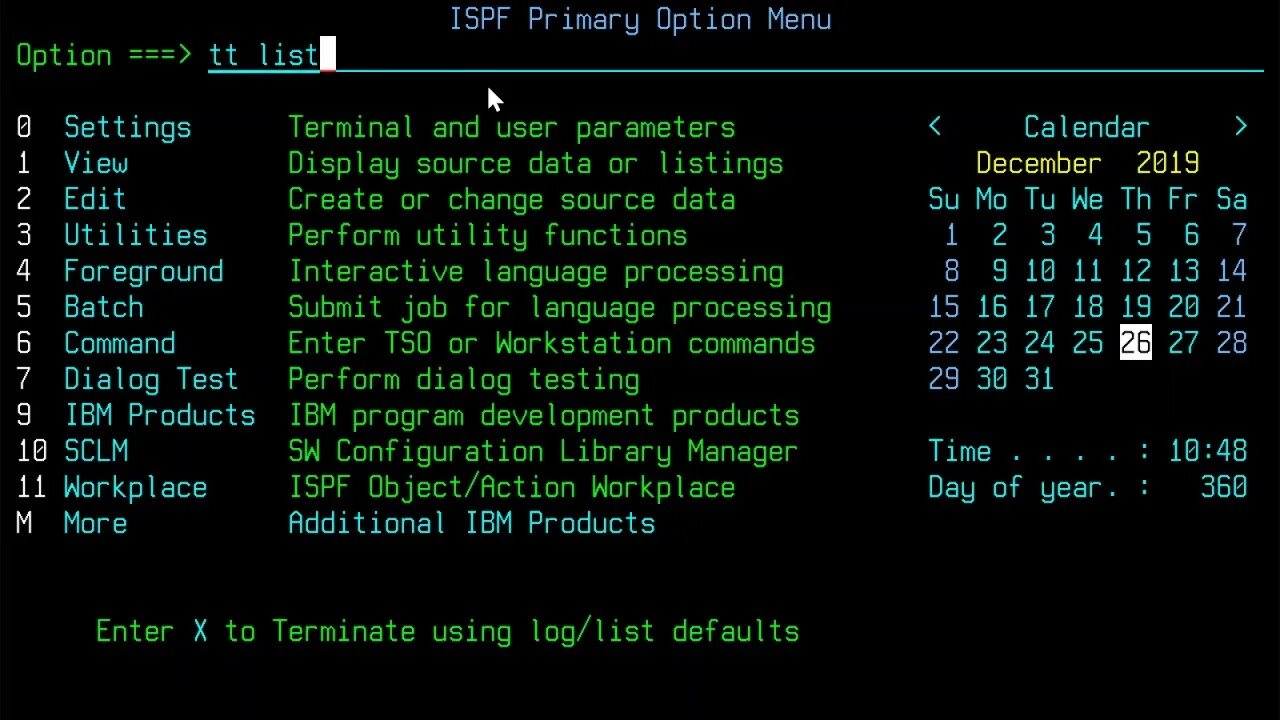Click the day of year value 360

pyautogui.click(x=1224, y=487)
